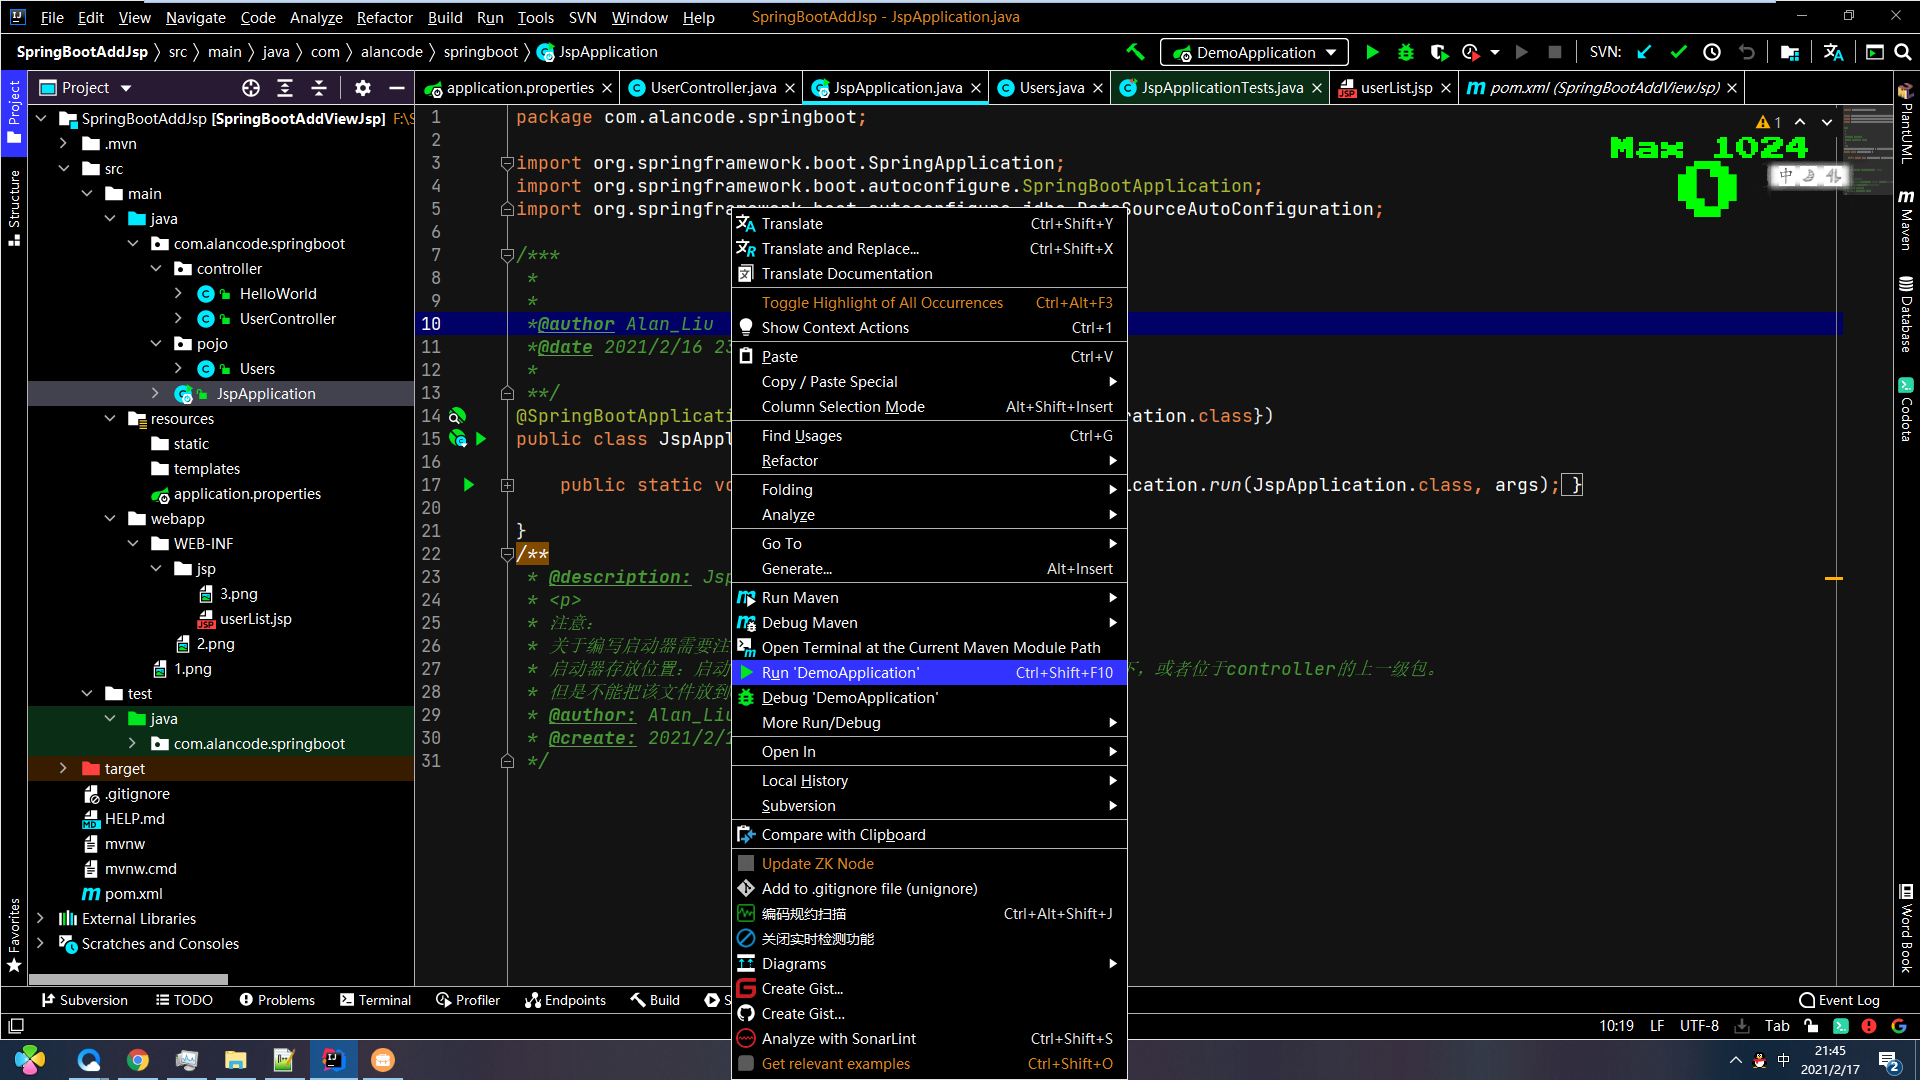1920x1080 pixels.
Task: Click the run gutter icon on line 15
Action: click(x=481, y=439)
